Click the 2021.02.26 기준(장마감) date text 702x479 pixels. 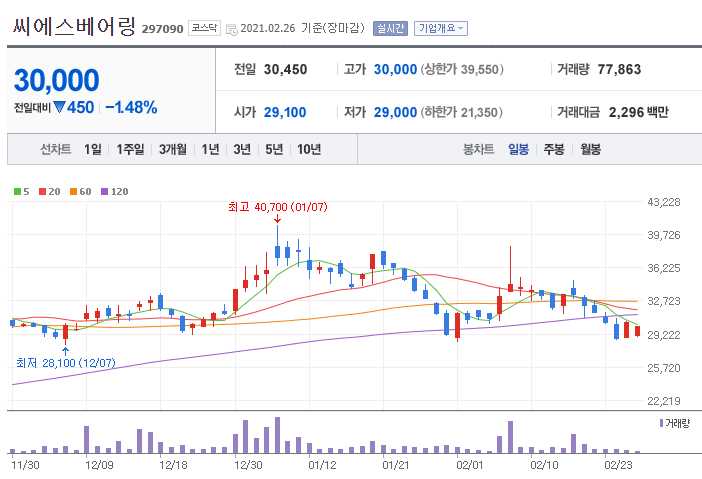(x=303, y=28)
